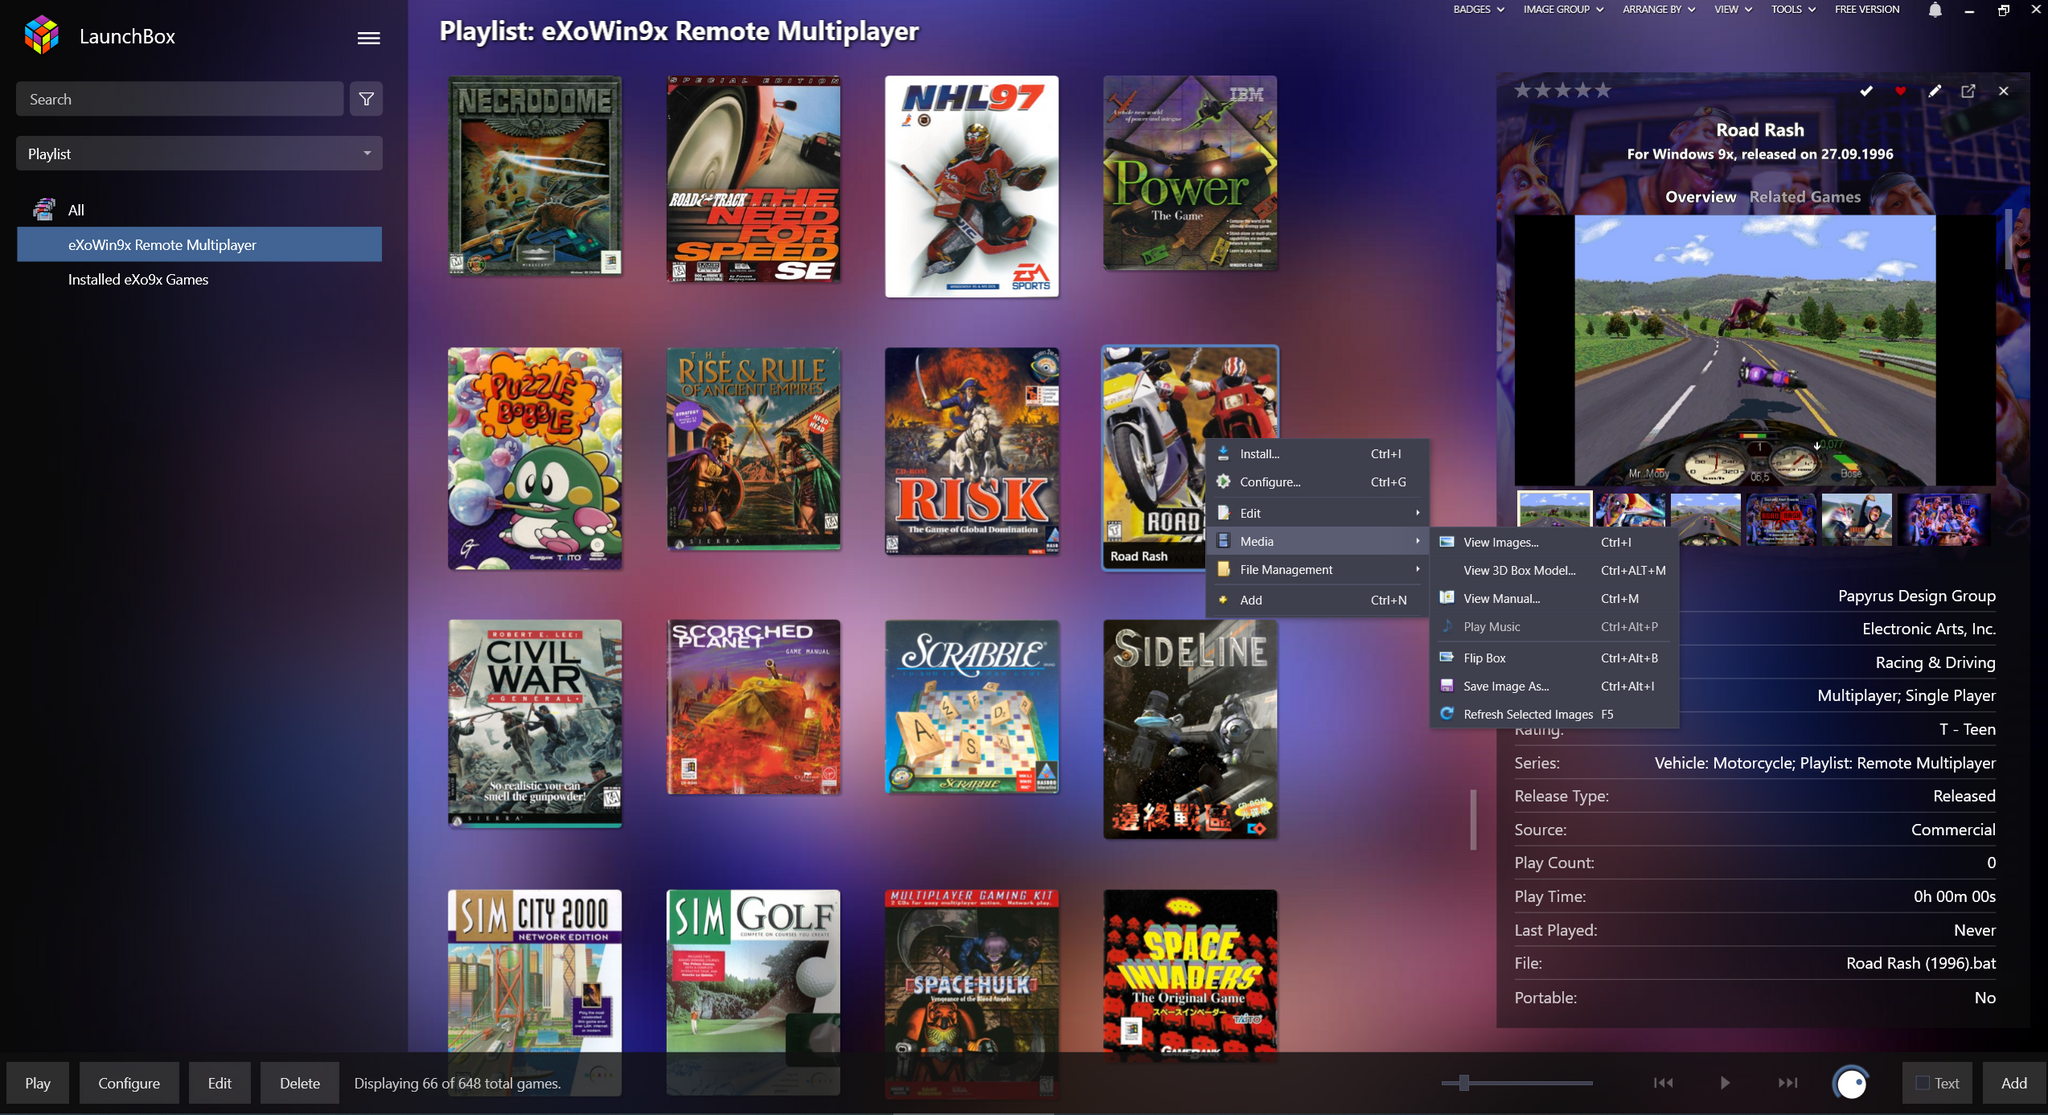Click the Delete button at bottom
The height and width of the screenshot is (1115, 2048).
coord(299,1083)
